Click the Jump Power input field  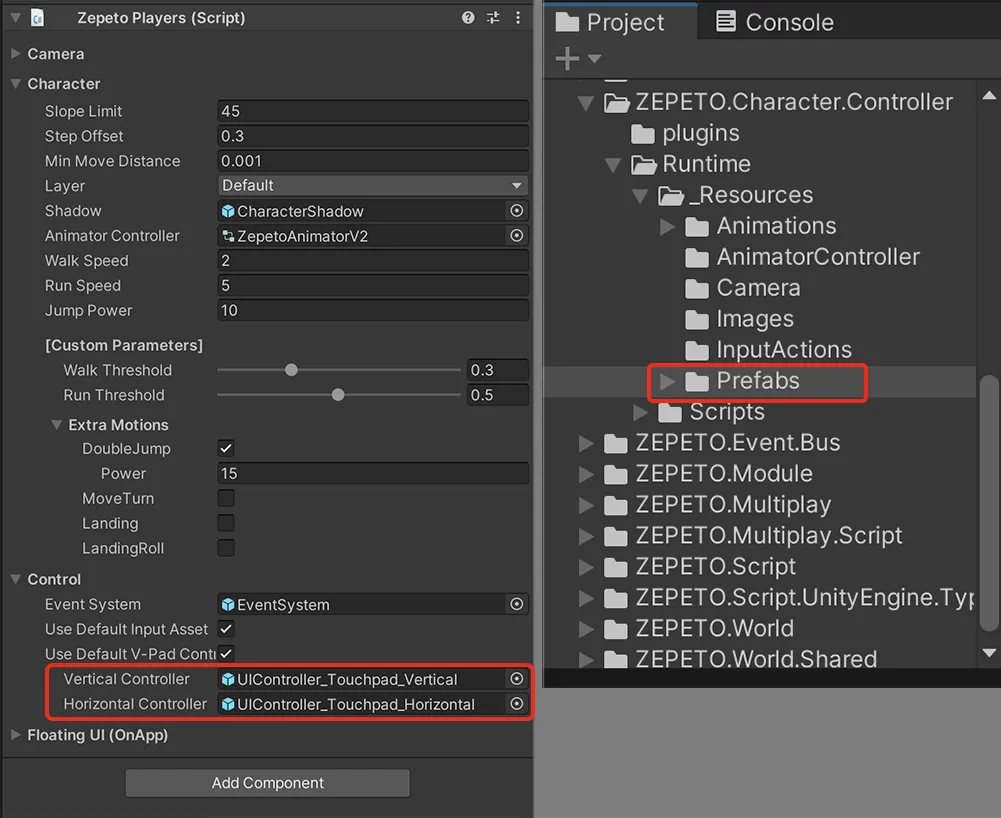click(x=373, y=310)
